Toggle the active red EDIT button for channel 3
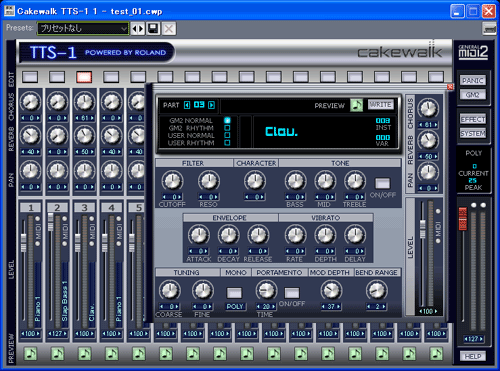The width and height of the screenshot is (500, 371). coord(84,77)
